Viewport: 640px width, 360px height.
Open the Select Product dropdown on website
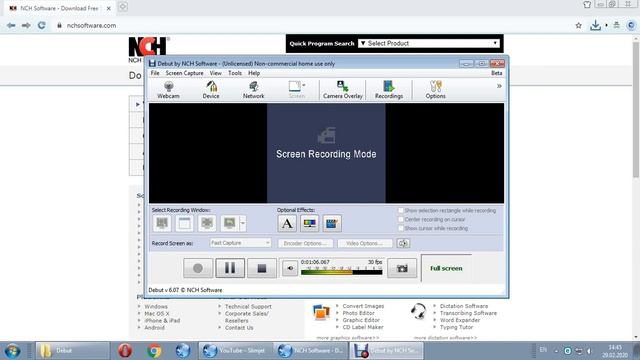point(429,43)
